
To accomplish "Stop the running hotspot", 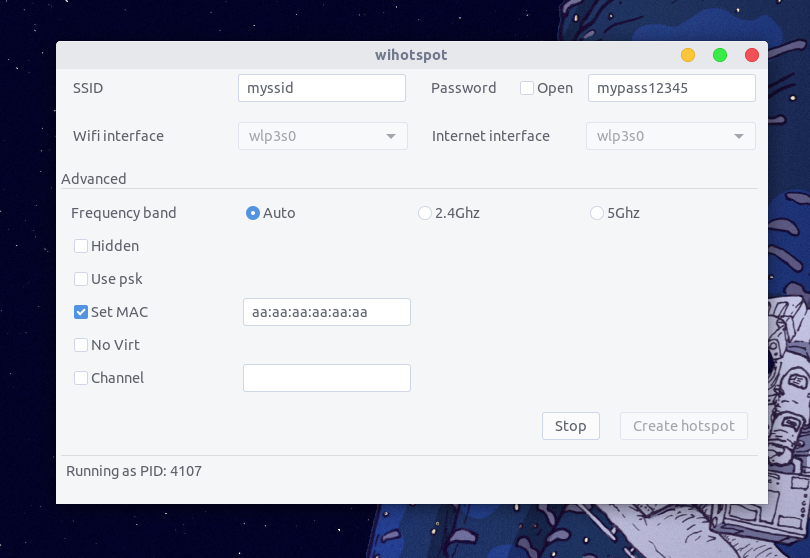I will tap(571, 426).
